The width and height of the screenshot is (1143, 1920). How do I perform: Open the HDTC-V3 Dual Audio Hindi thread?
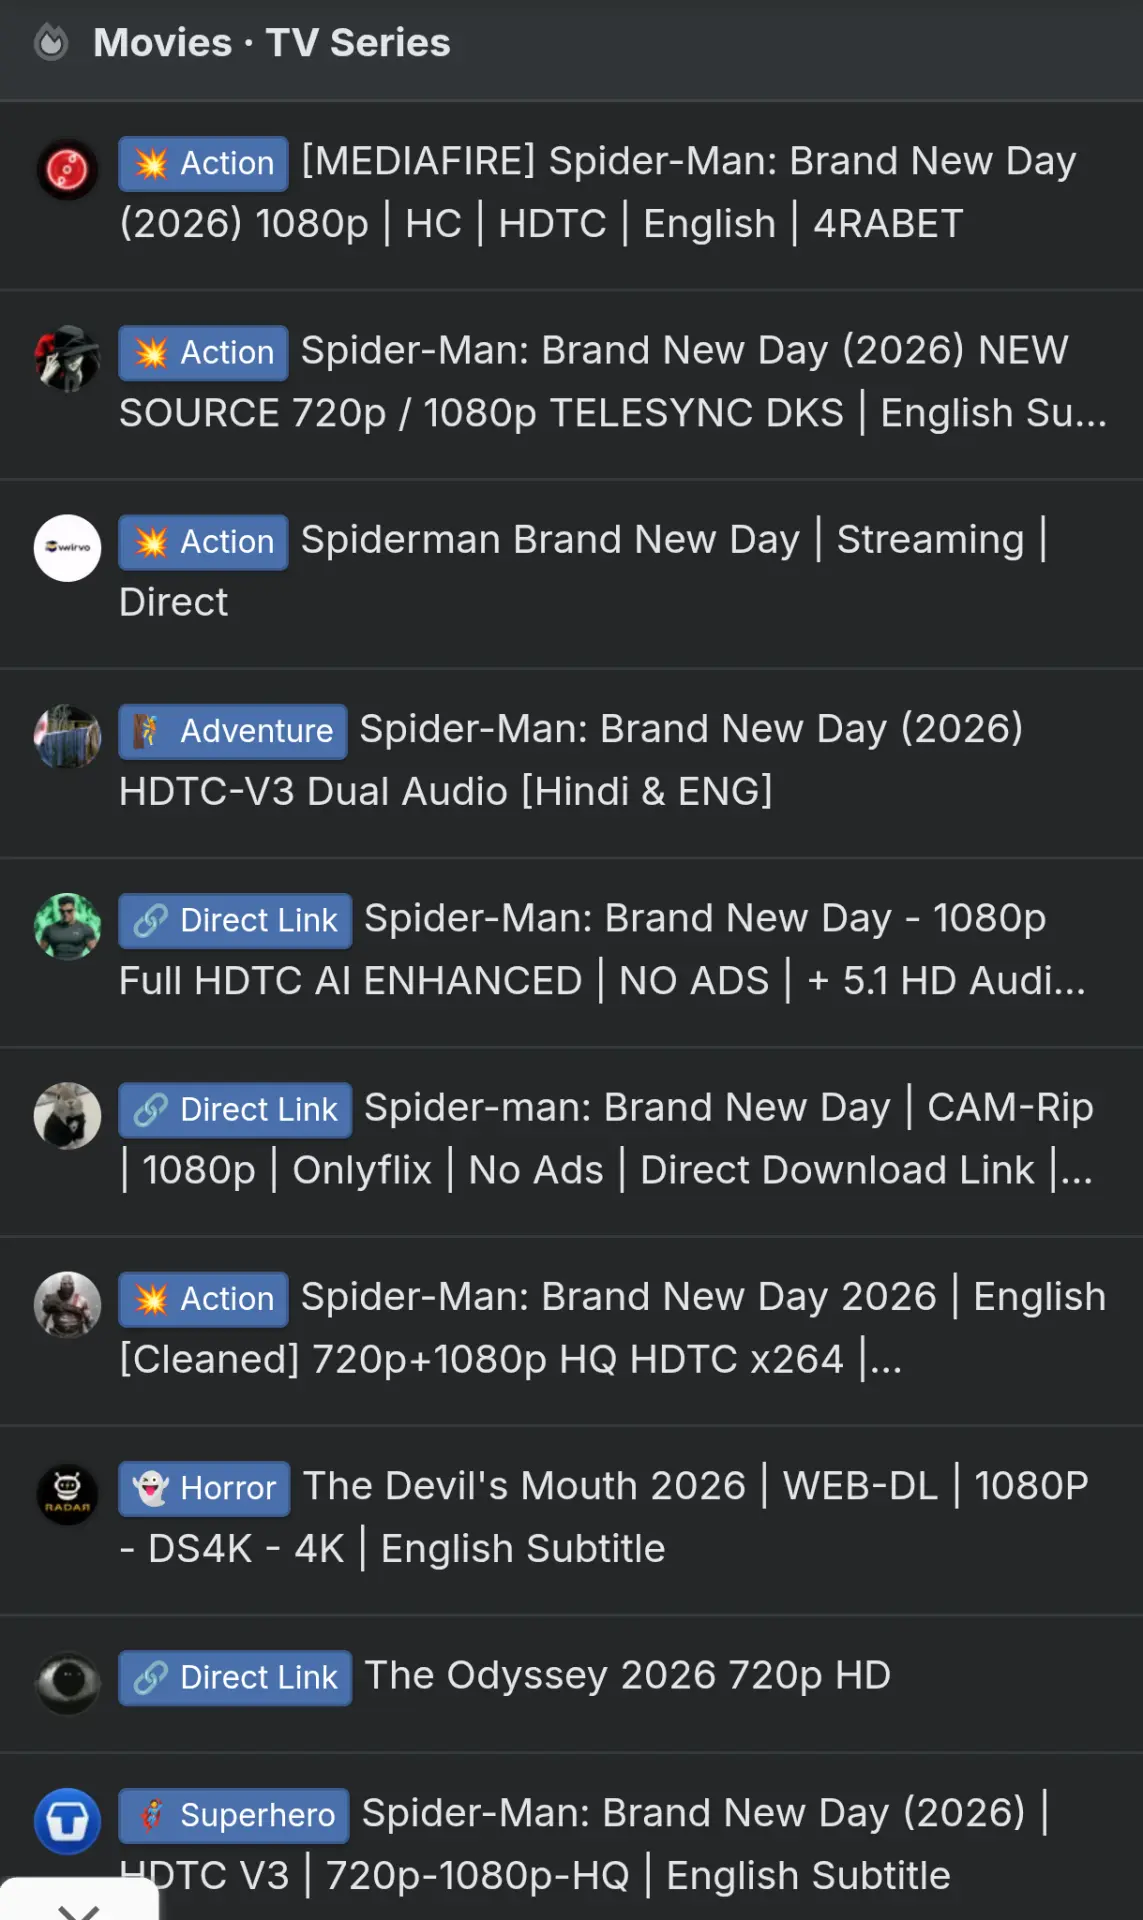point(571,760)
